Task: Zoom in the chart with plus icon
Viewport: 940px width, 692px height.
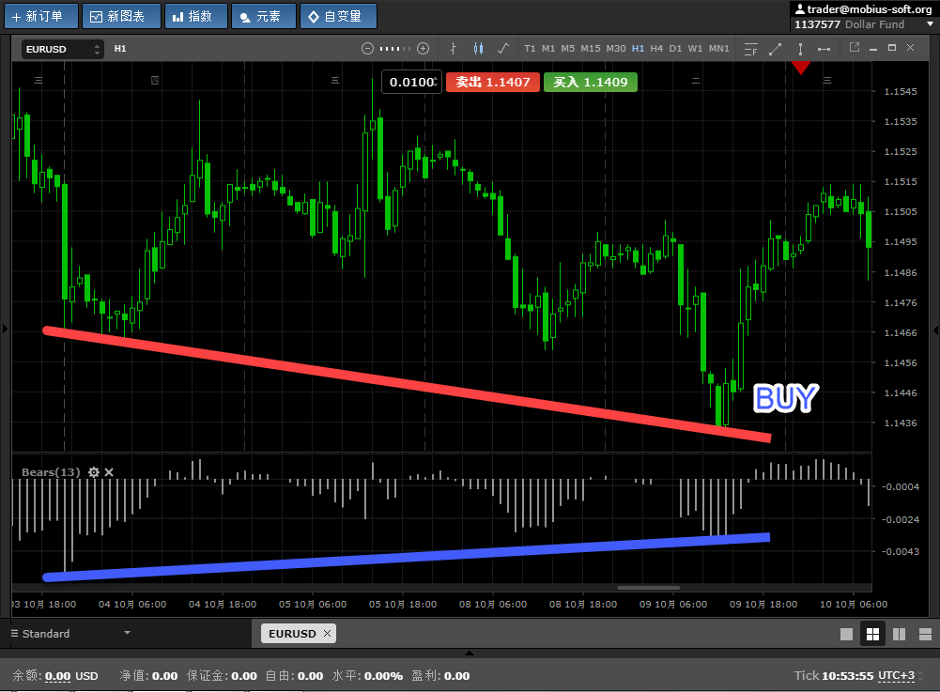Action: point(423,48)
